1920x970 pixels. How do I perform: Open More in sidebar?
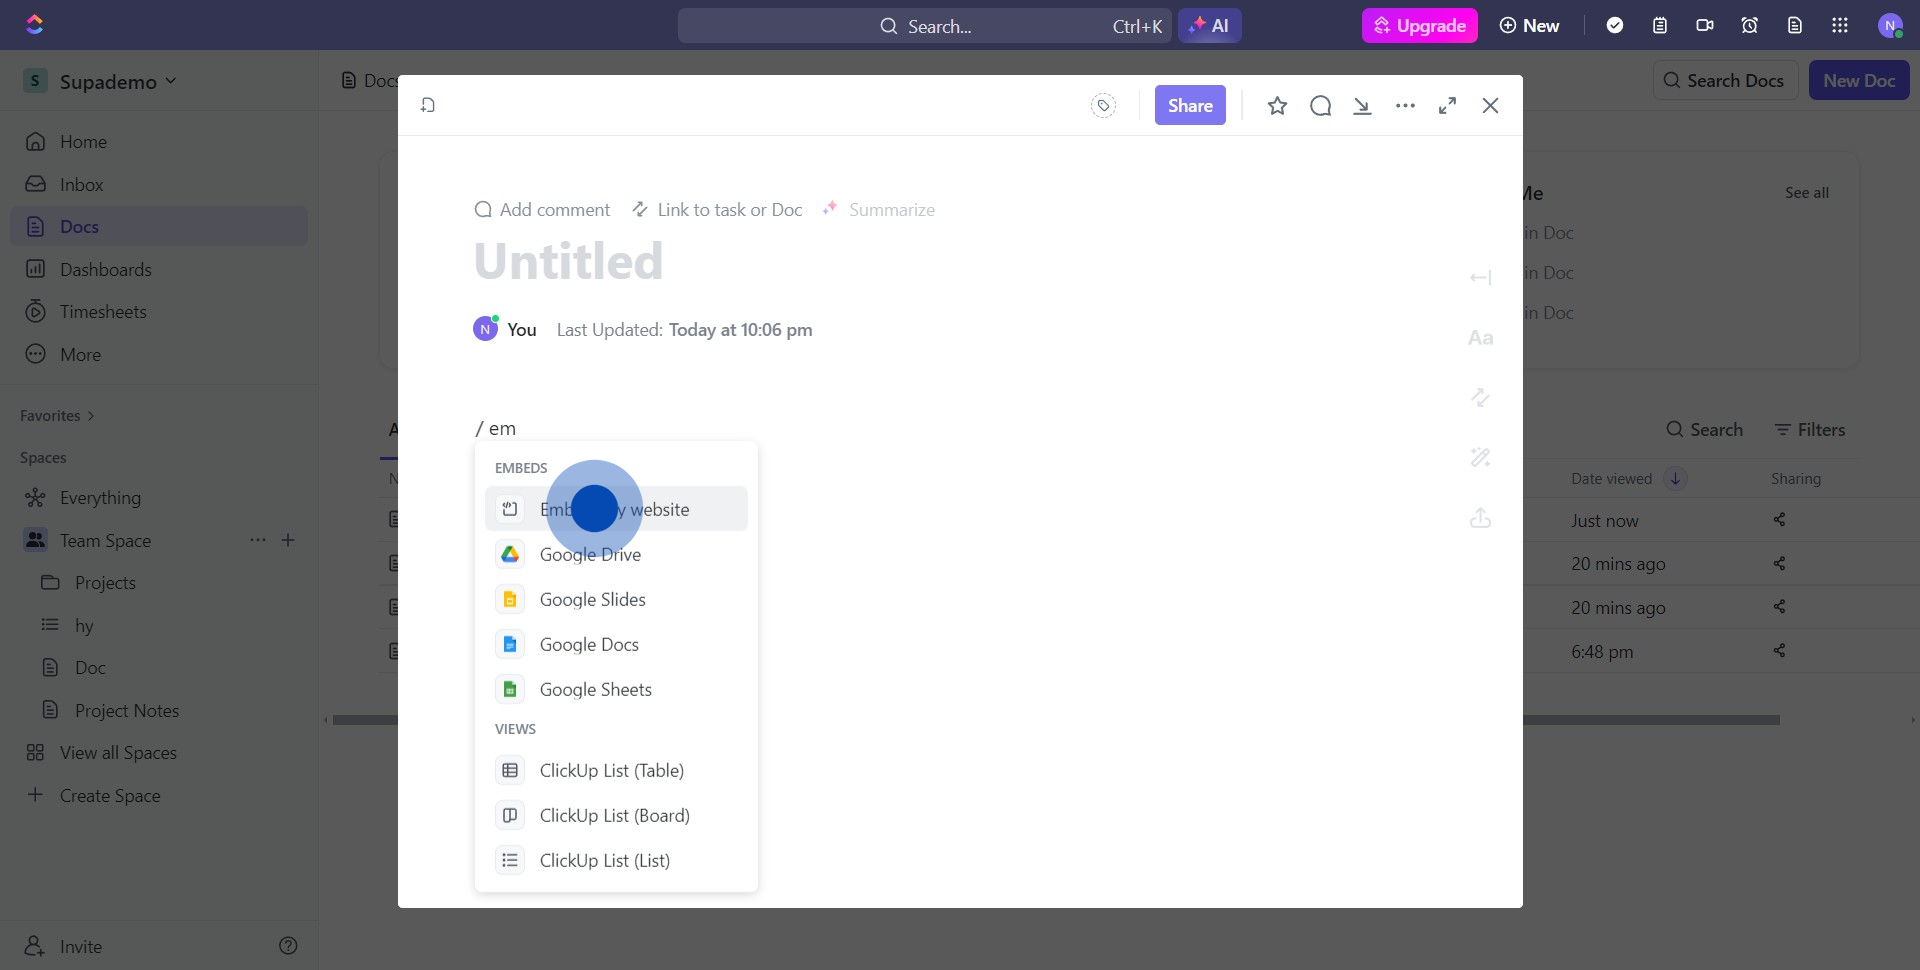[x=159, y=354]
